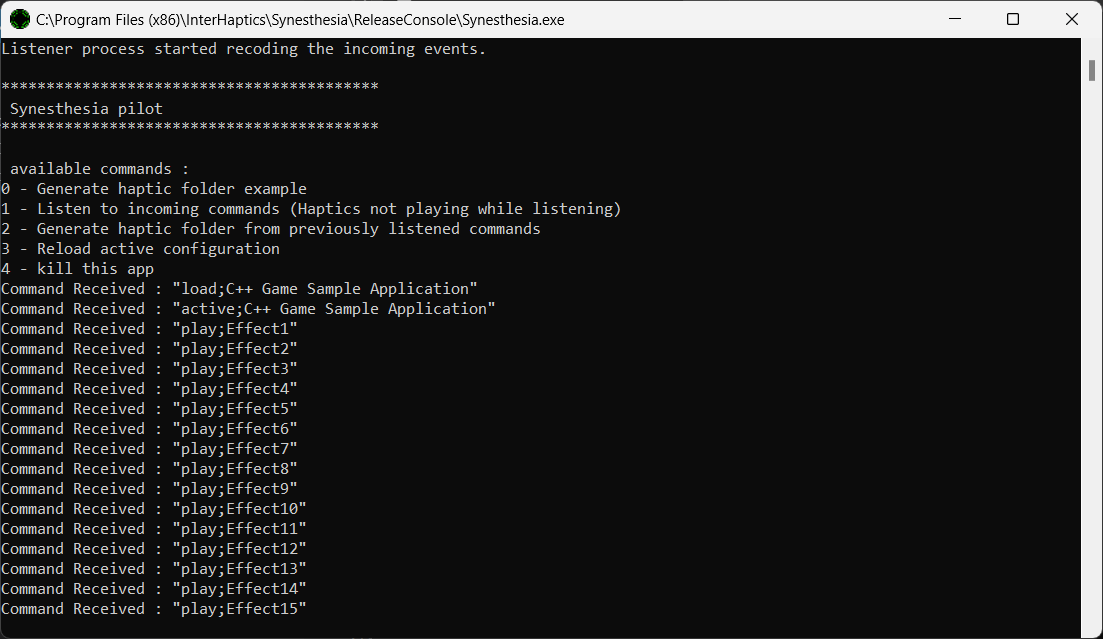Click the 'load;C++ Game Sample Application' line
The image size is (1103, 639).
tap(239, 289)
